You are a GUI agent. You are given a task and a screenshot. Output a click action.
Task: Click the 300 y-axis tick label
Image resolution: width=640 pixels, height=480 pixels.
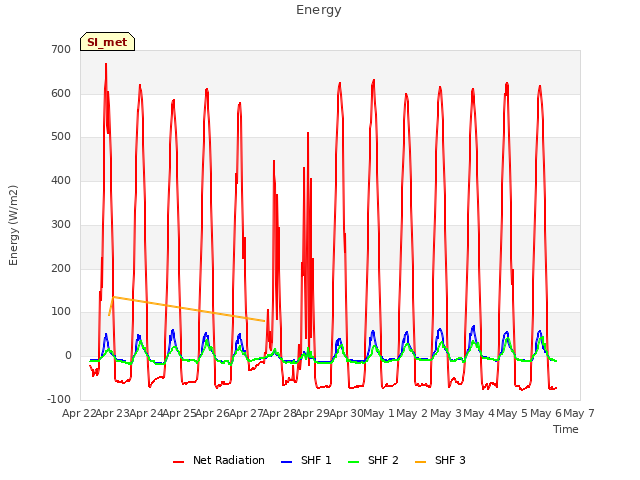[x=61, y=224]
